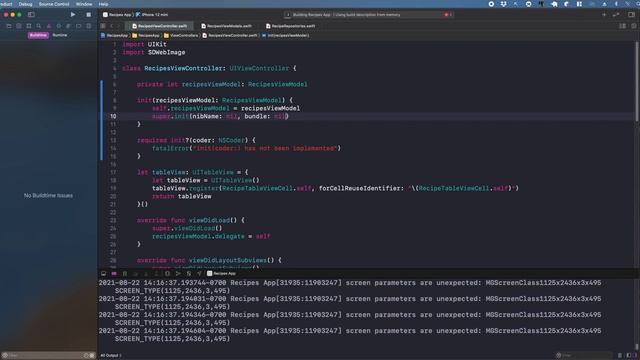
Task: Open the Source Control navigator icon
Action: click(19, 26)
